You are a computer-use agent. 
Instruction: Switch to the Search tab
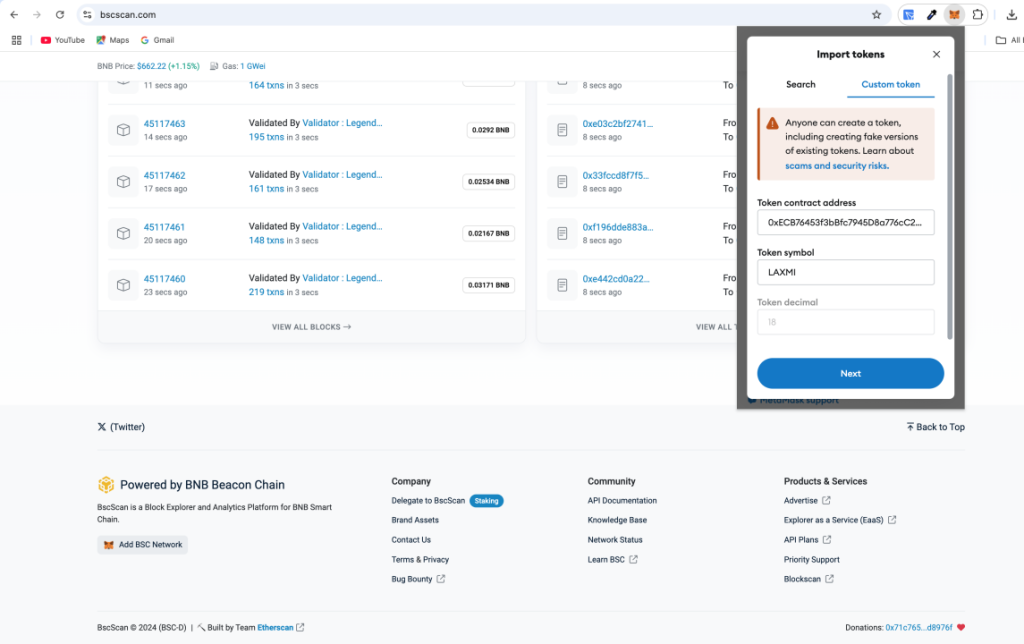tap(800, 85)
